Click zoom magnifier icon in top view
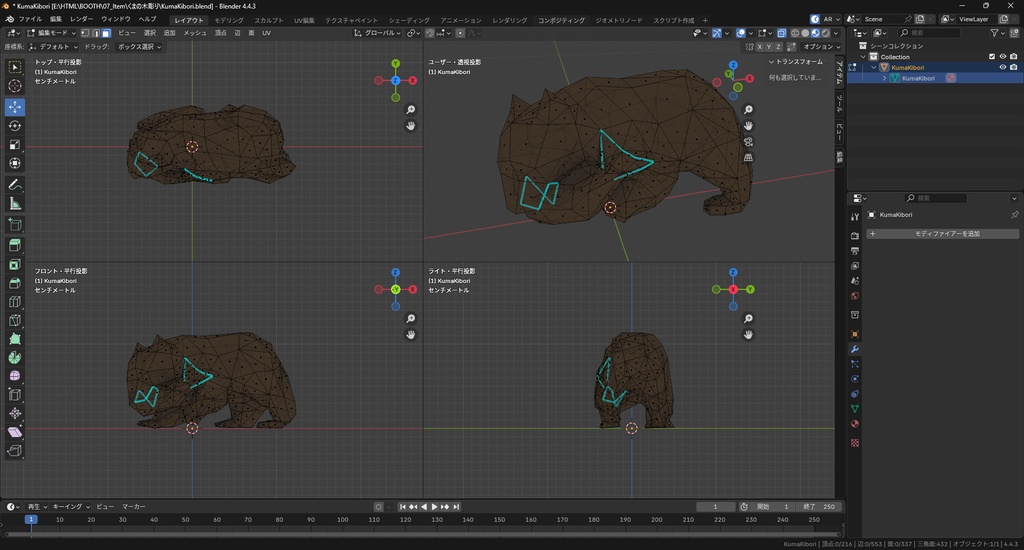 [x=411, y=110]
